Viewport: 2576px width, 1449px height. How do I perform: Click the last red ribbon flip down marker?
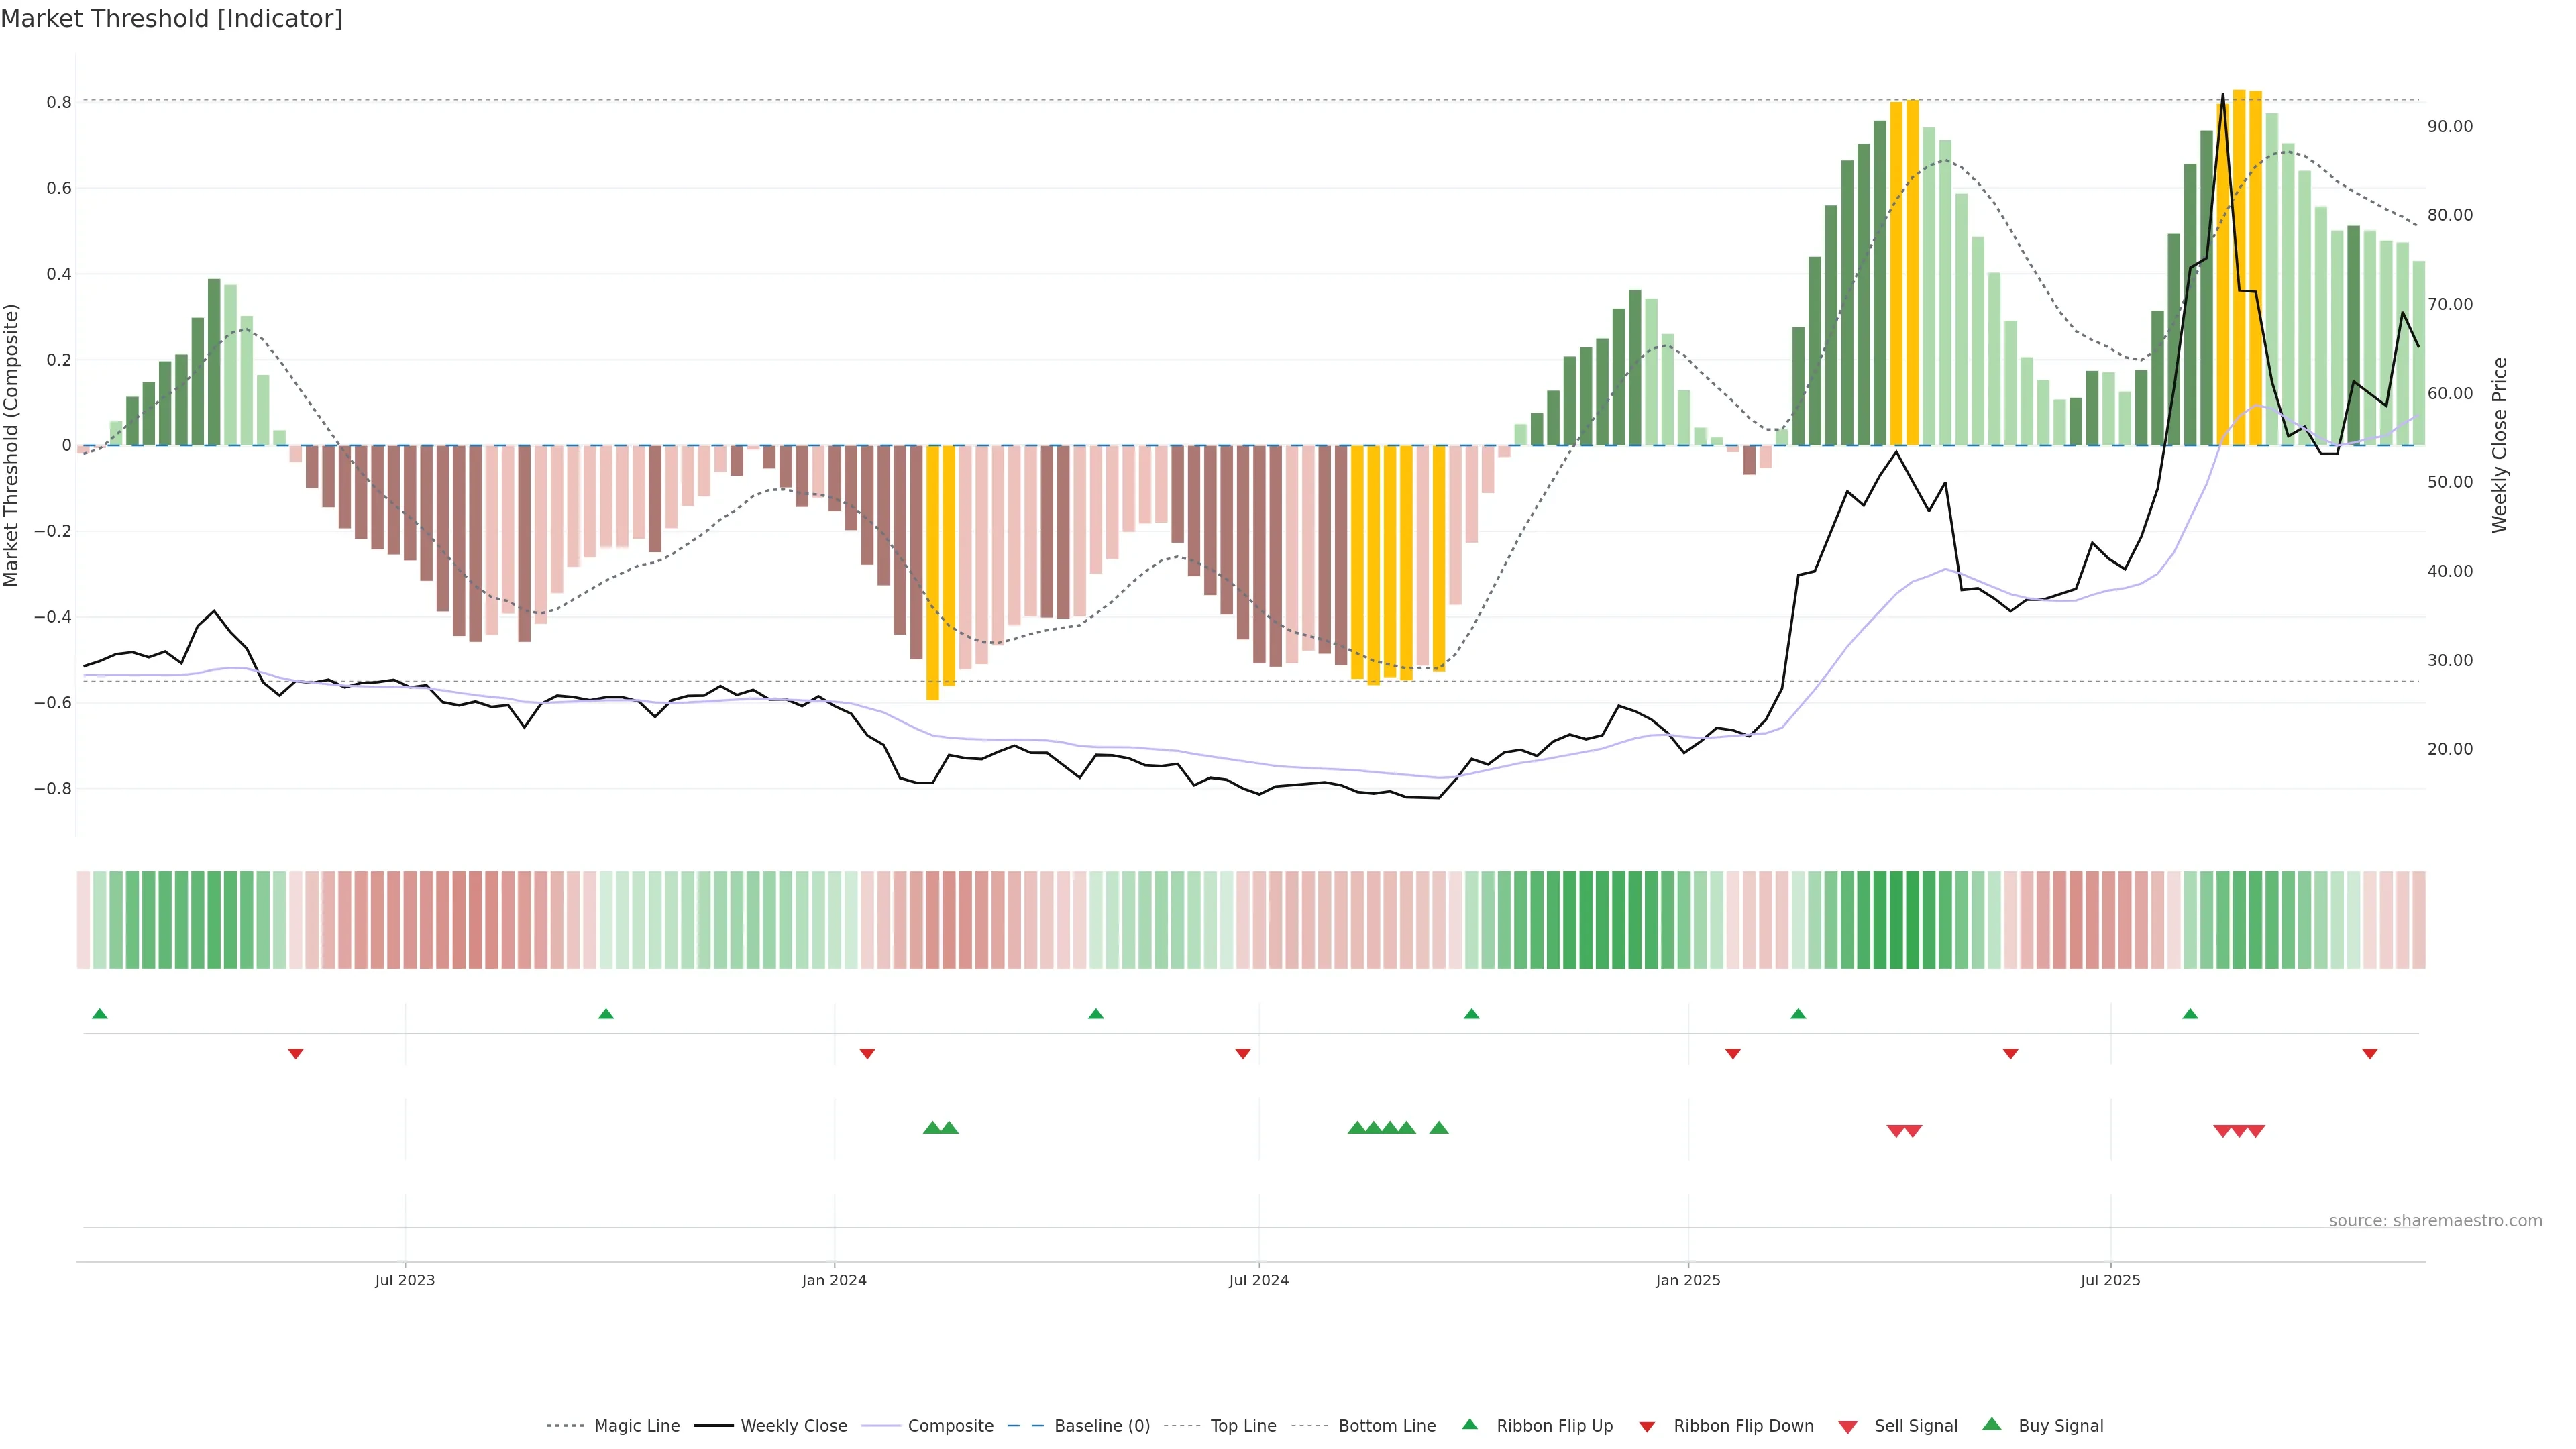coord(2369,1053)
